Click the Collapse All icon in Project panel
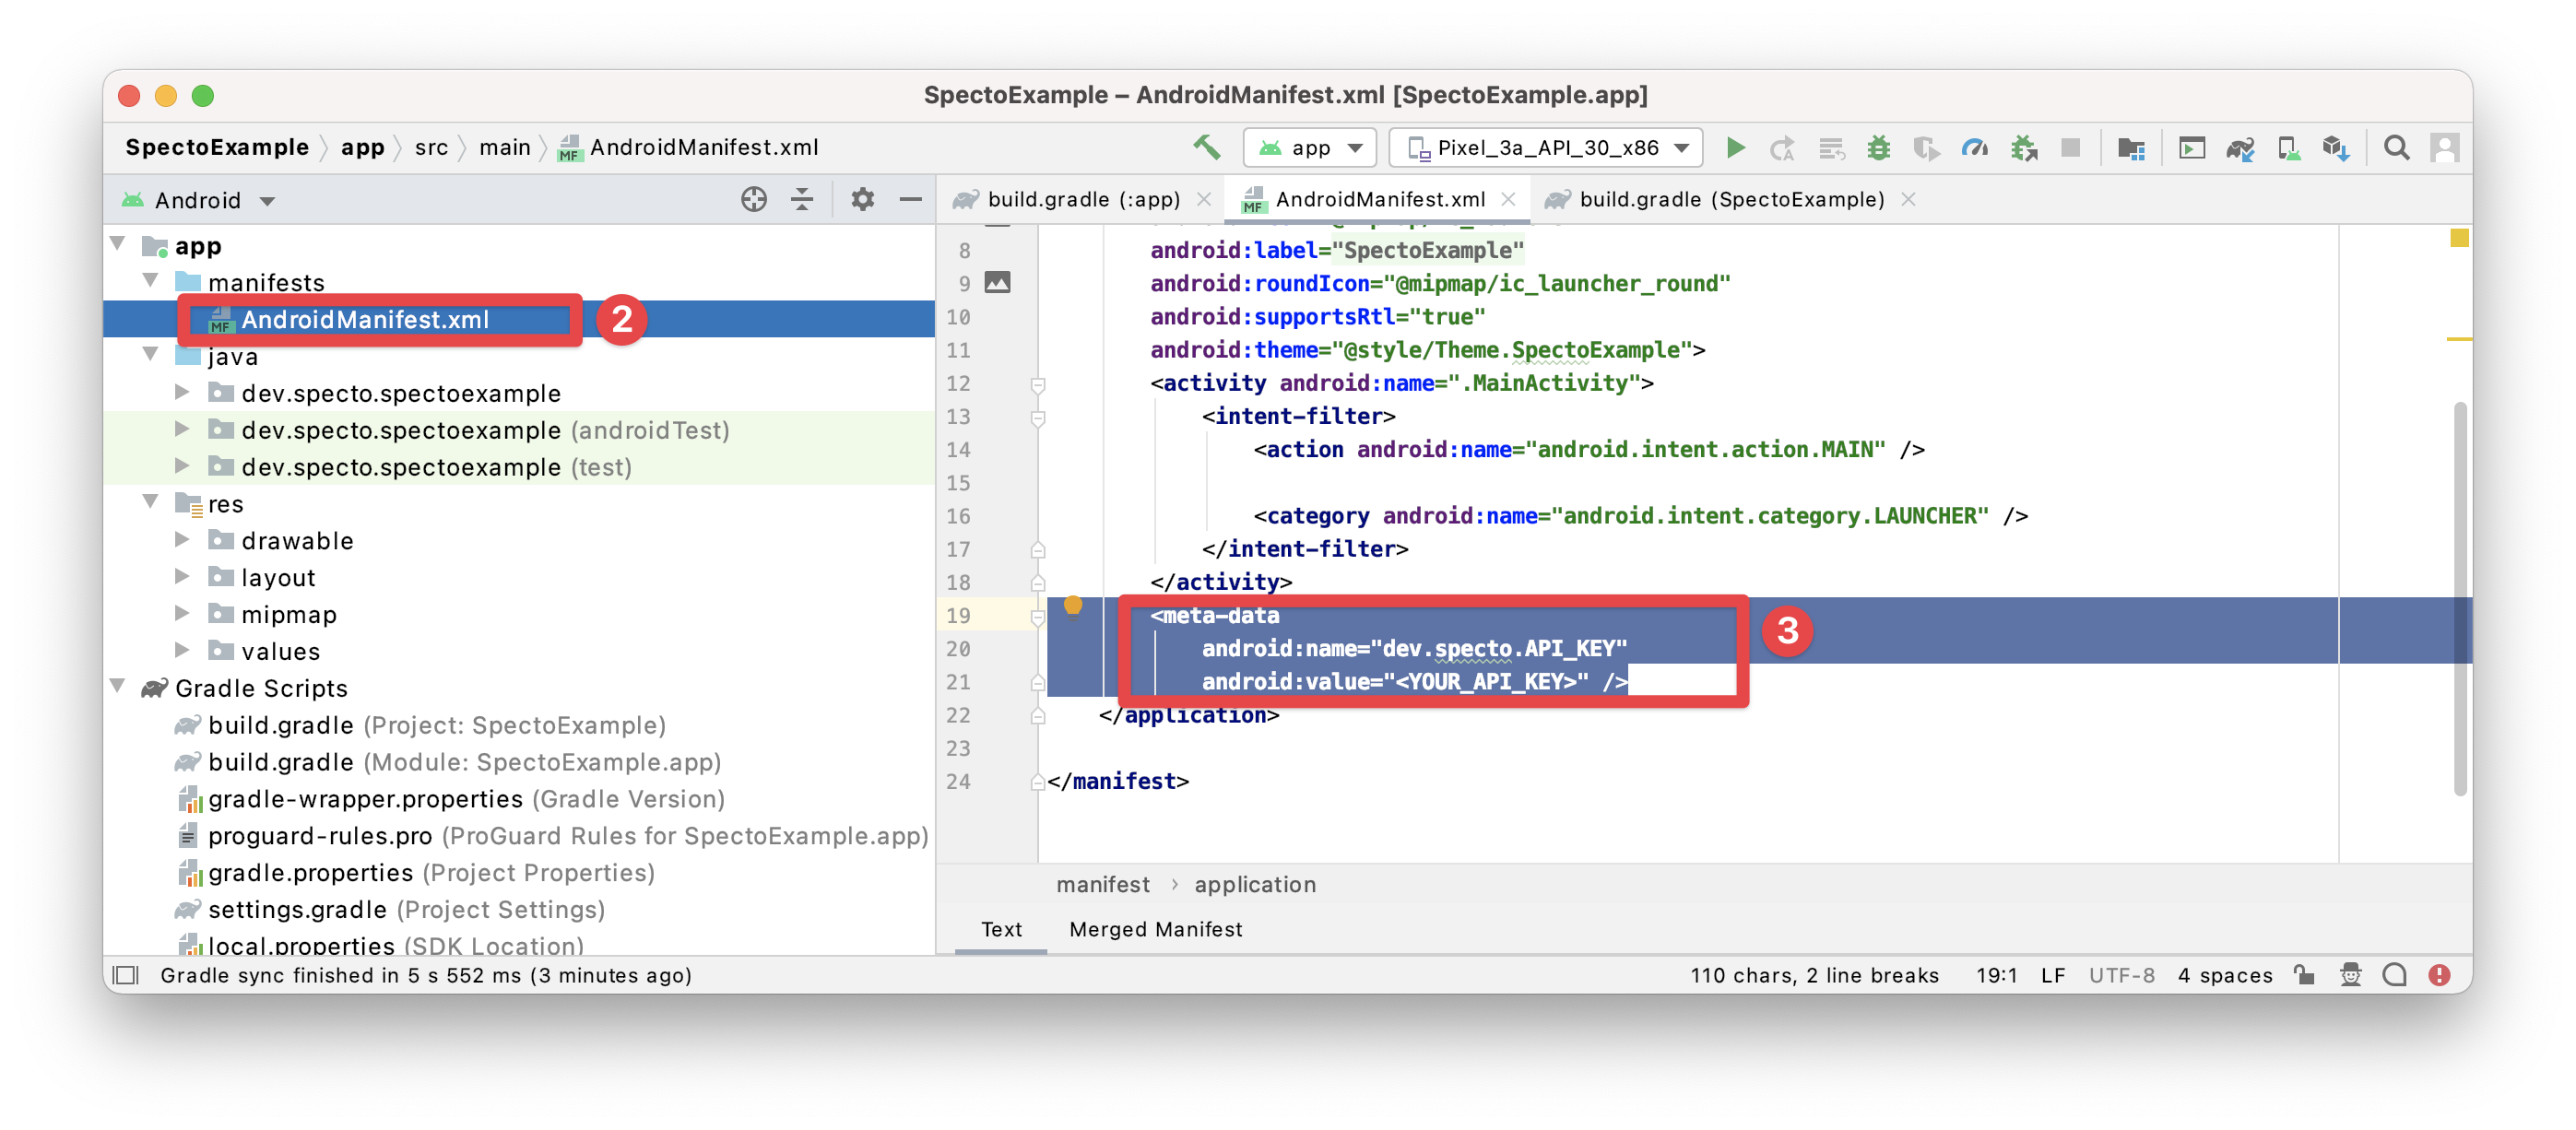This screenshot has height=1130, width=2576. click(x=802, y=200)
